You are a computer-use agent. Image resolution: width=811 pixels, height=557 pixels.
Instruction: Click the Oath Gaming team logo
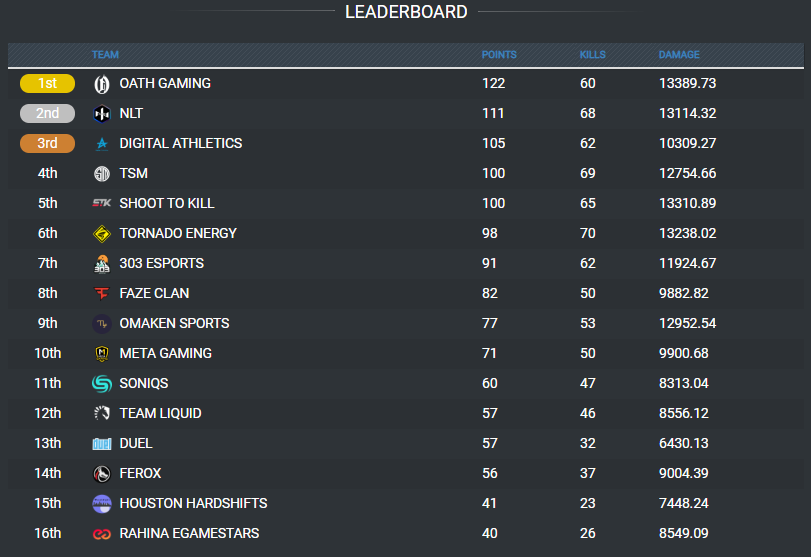coord(102,84)
